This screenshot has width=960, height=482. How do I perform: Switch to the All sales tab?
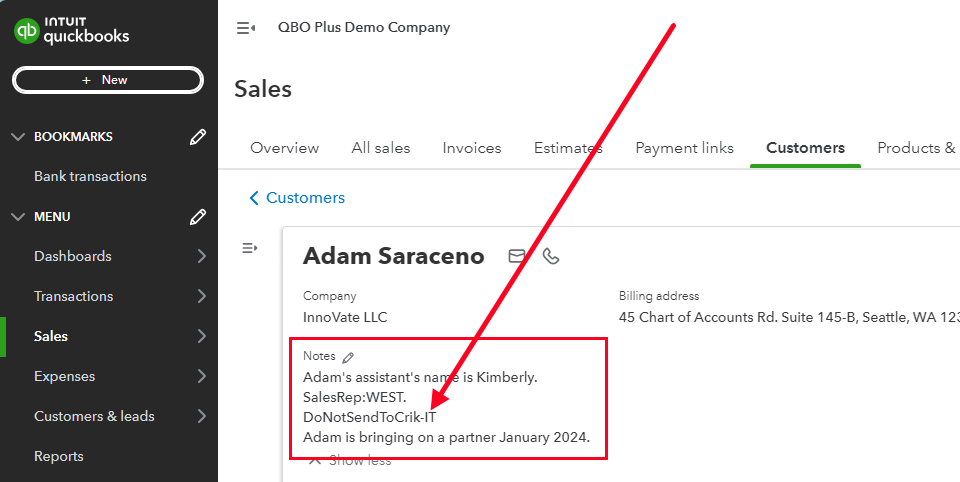[381, 148]
